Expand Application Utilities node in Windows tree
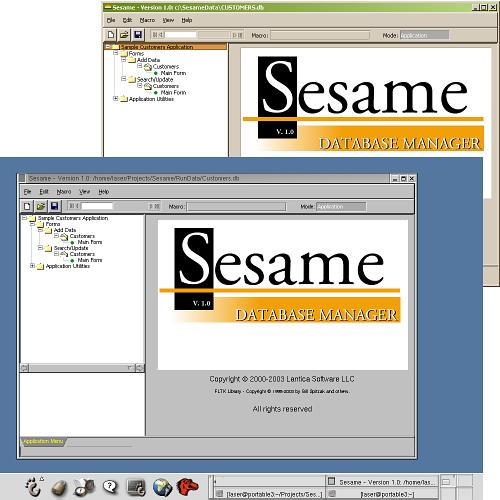Screen dimensions: 500x500 point(116,99)
